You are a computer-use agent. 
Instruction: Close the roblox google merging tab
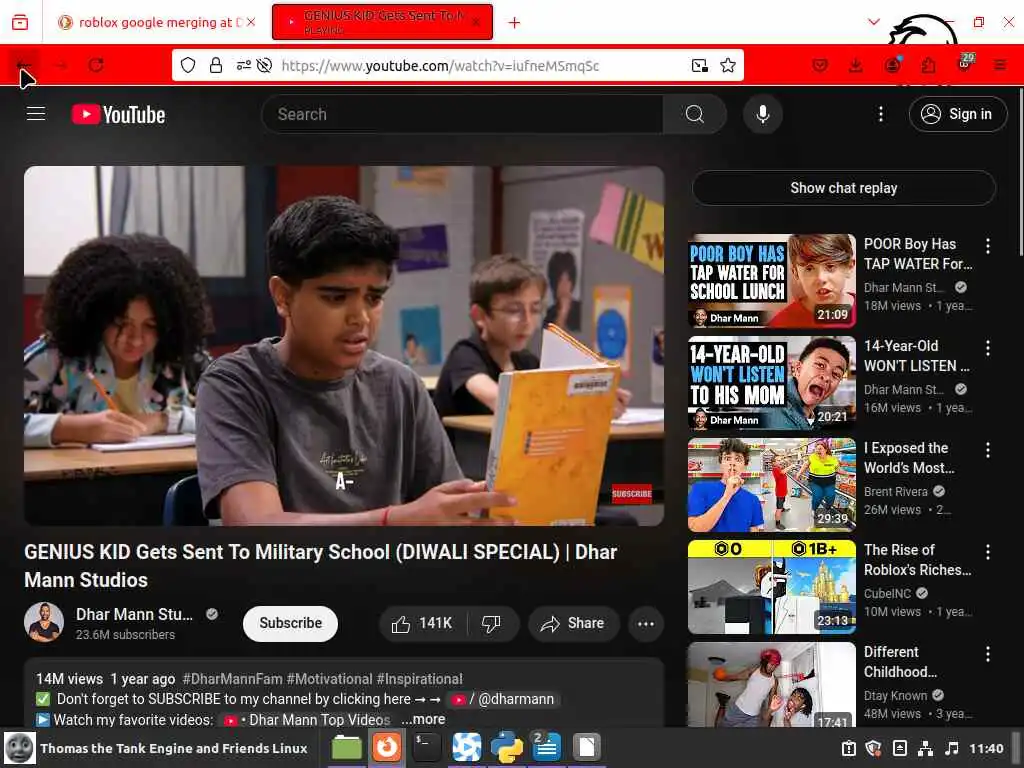[251, 22]
